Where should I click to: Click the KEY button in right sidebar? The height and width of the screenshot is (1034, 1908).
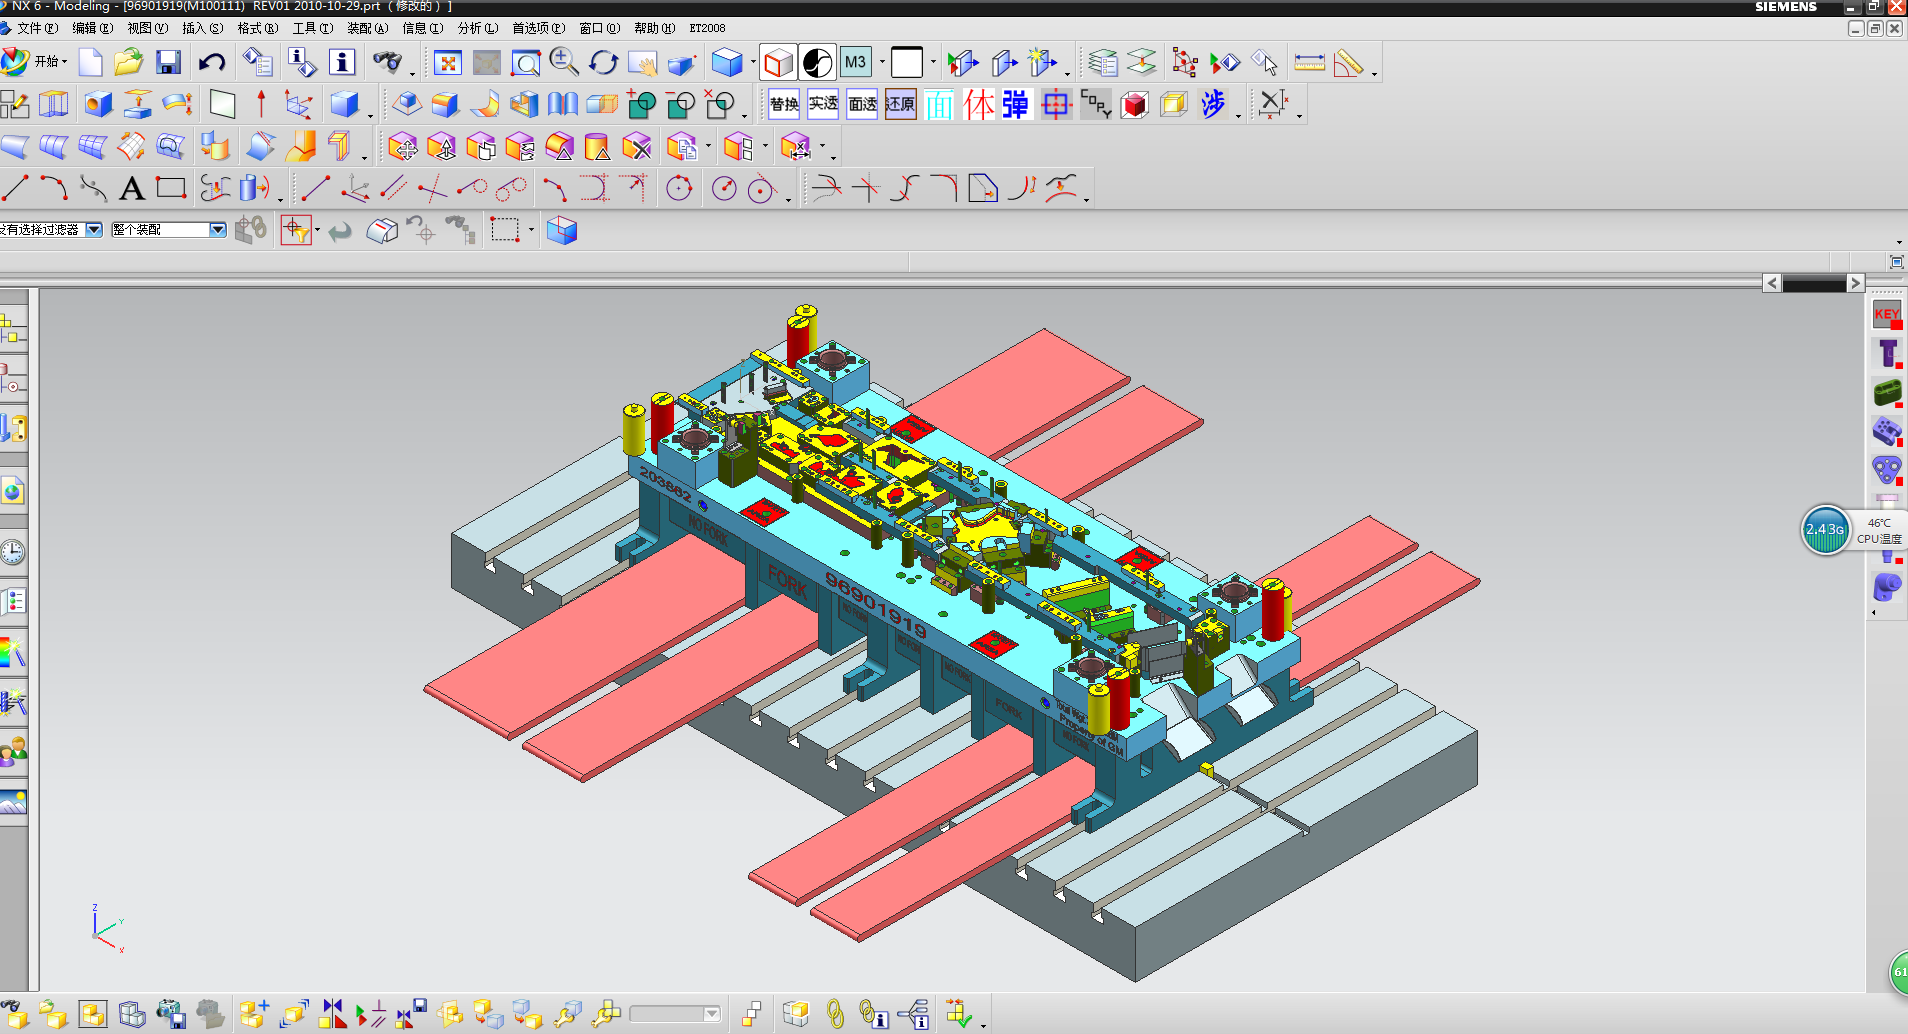[x=1887, y=314]
